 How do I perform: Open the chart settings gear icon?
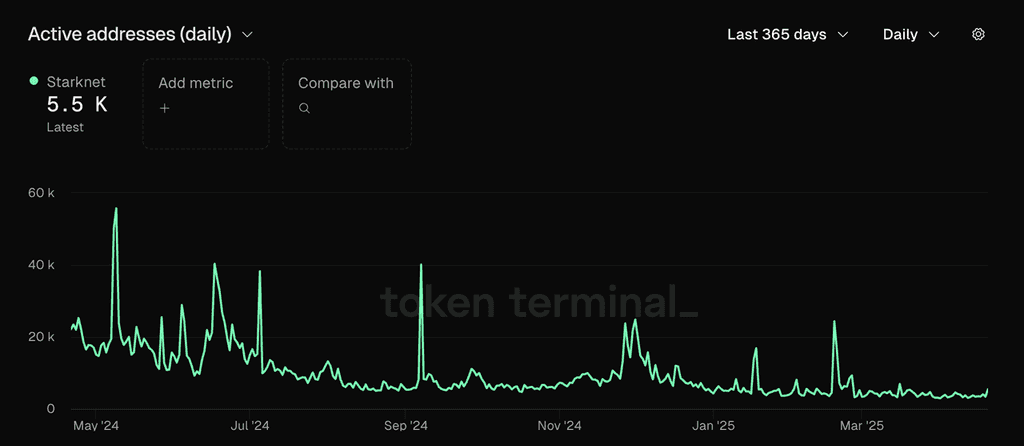978,35
